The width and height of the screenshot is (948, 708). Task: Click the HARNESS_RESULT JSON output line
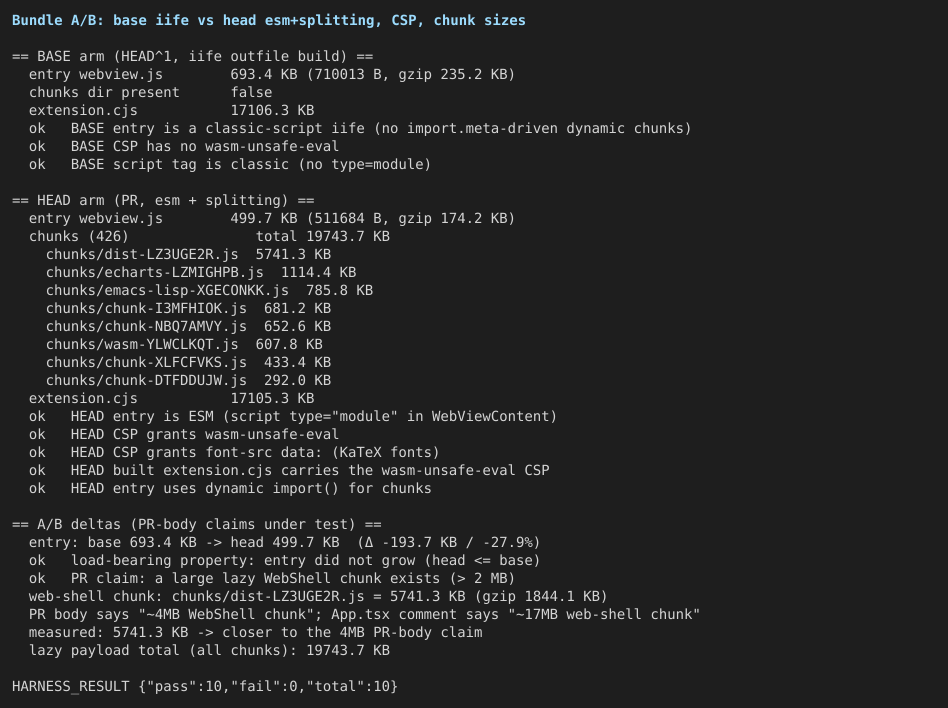tap(205, 686)
